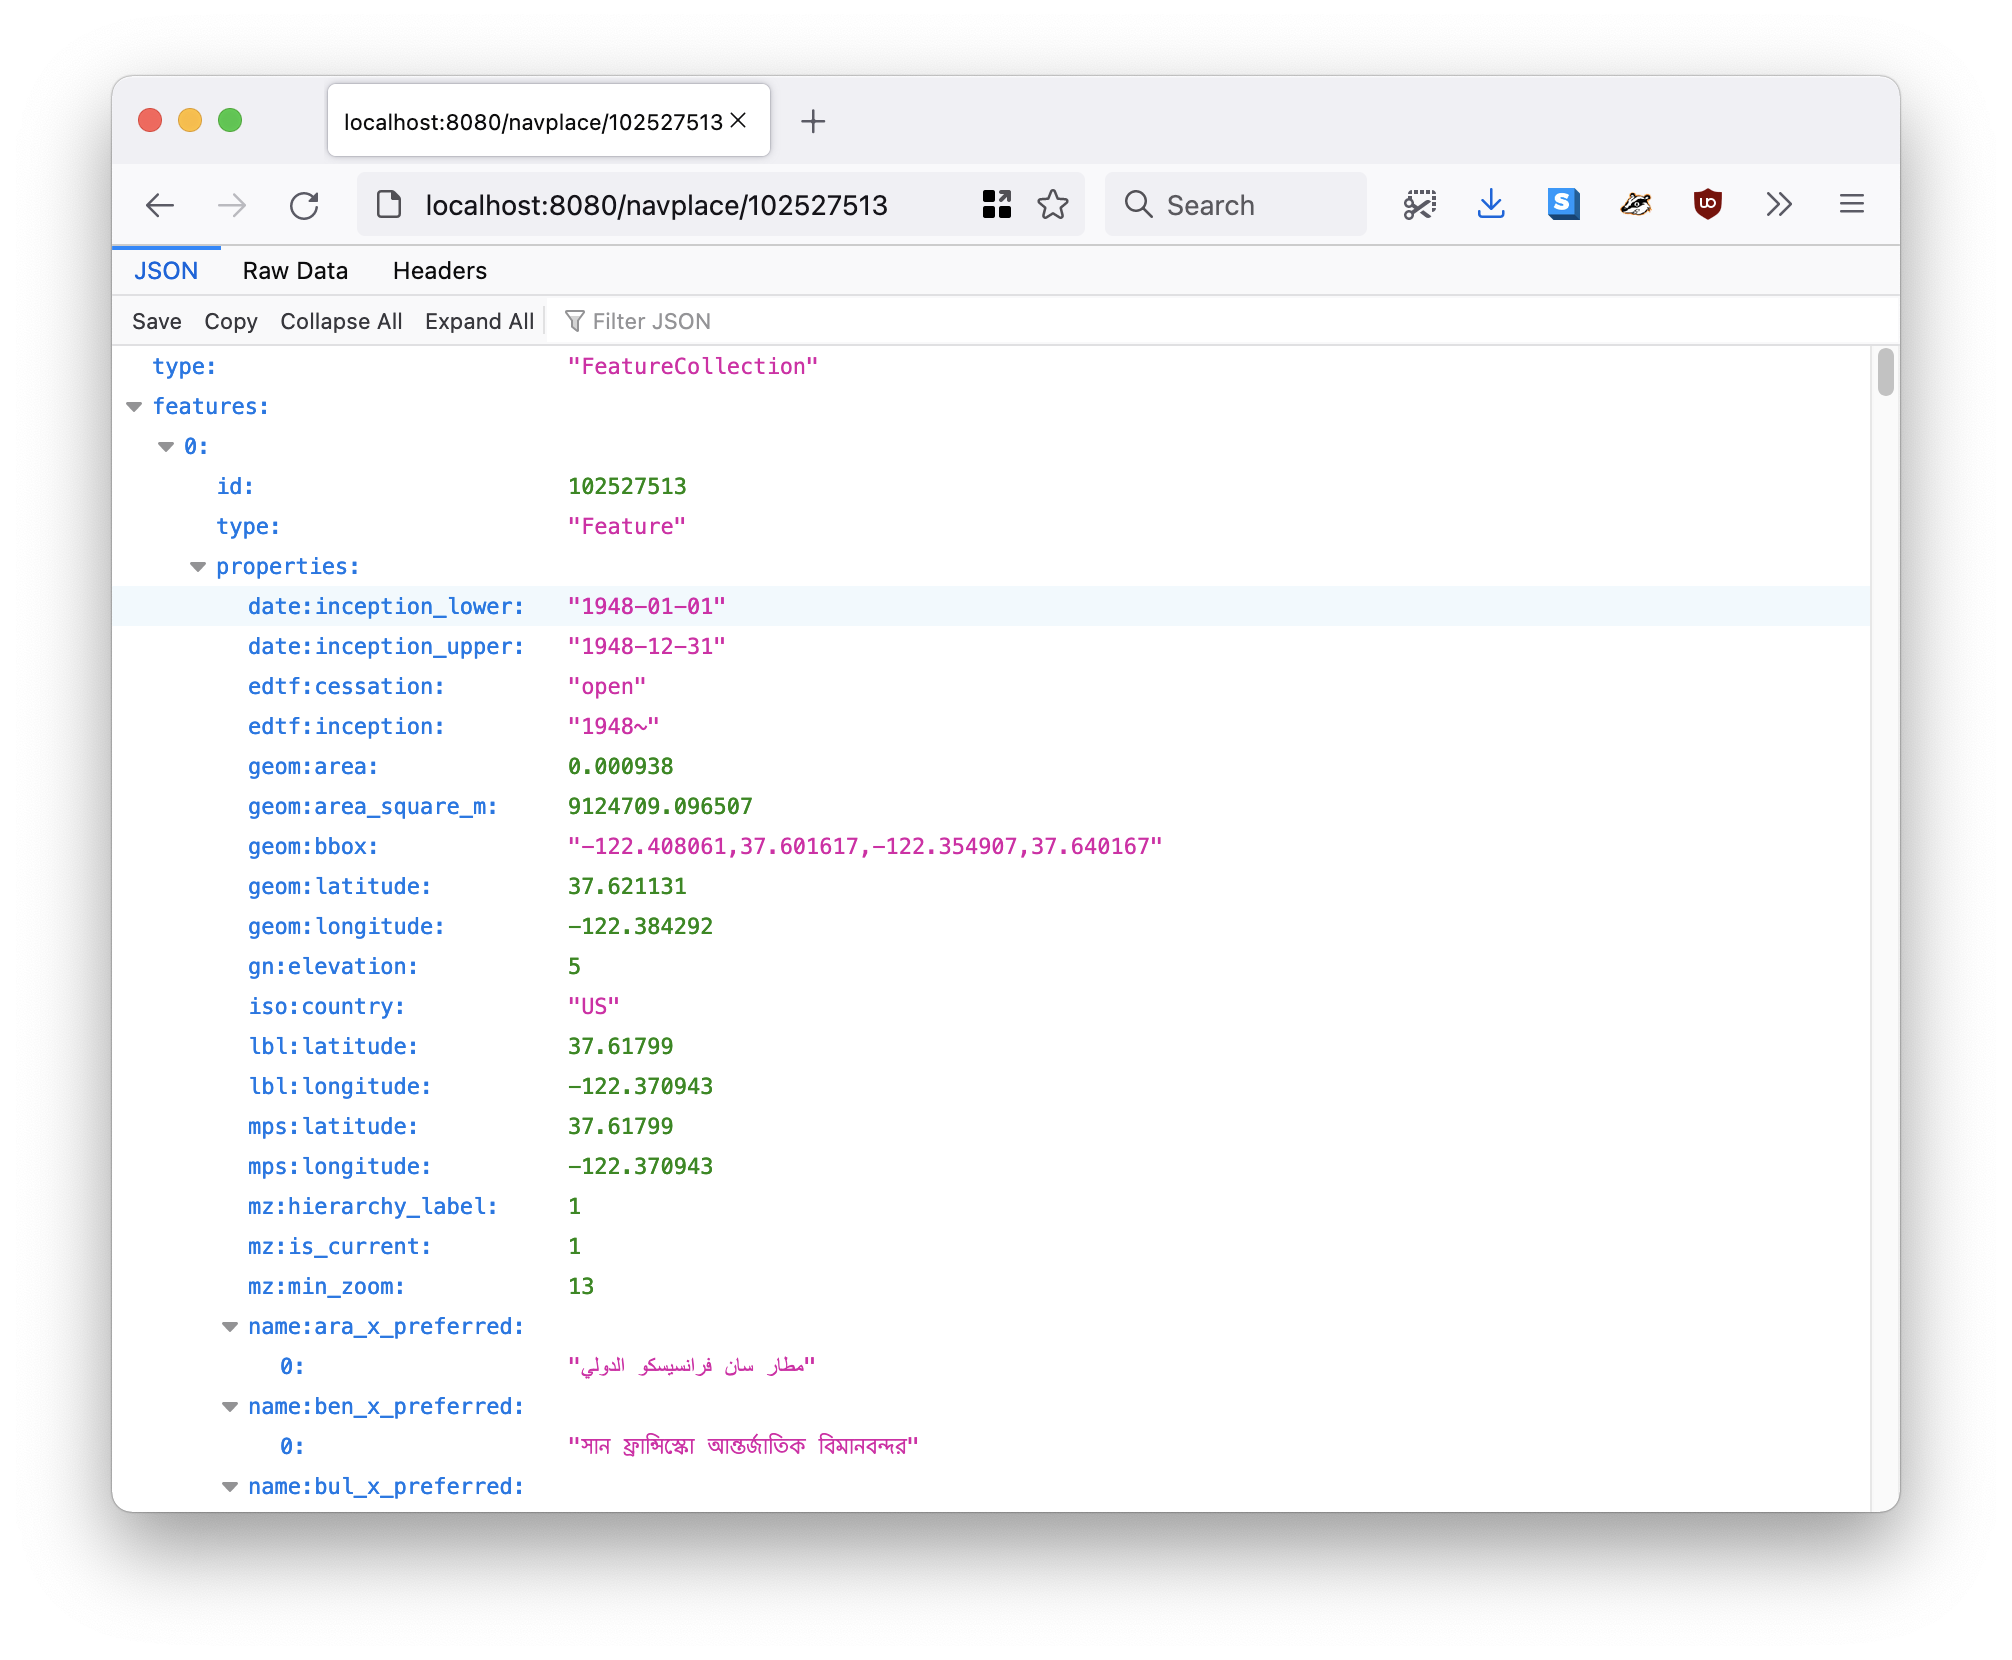Select the geom:area row

click(991, 766)
